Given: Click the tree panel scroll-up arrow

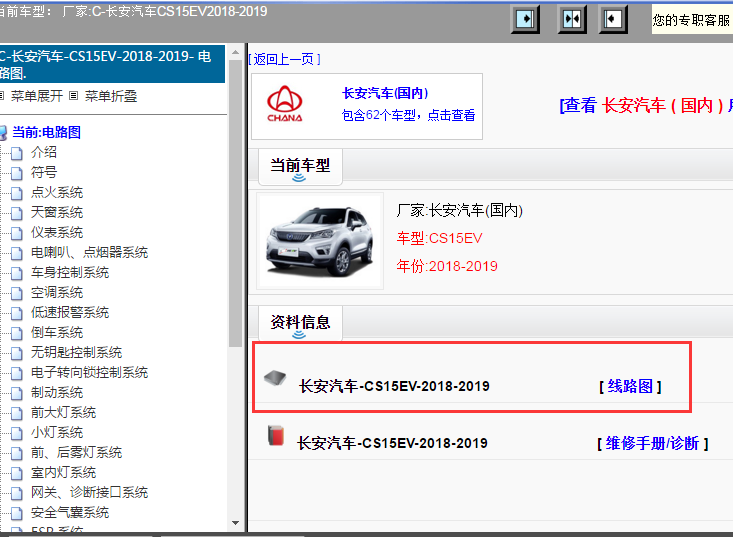Looking at the screenshot, I should (236, 52).
